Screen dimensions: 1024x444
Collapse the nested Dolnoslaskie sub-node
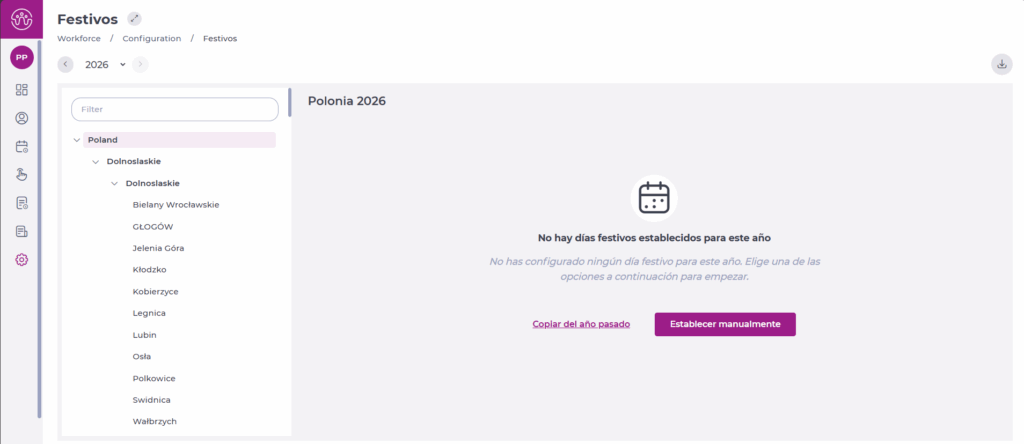pyautogui.click(x=115, y=183)
